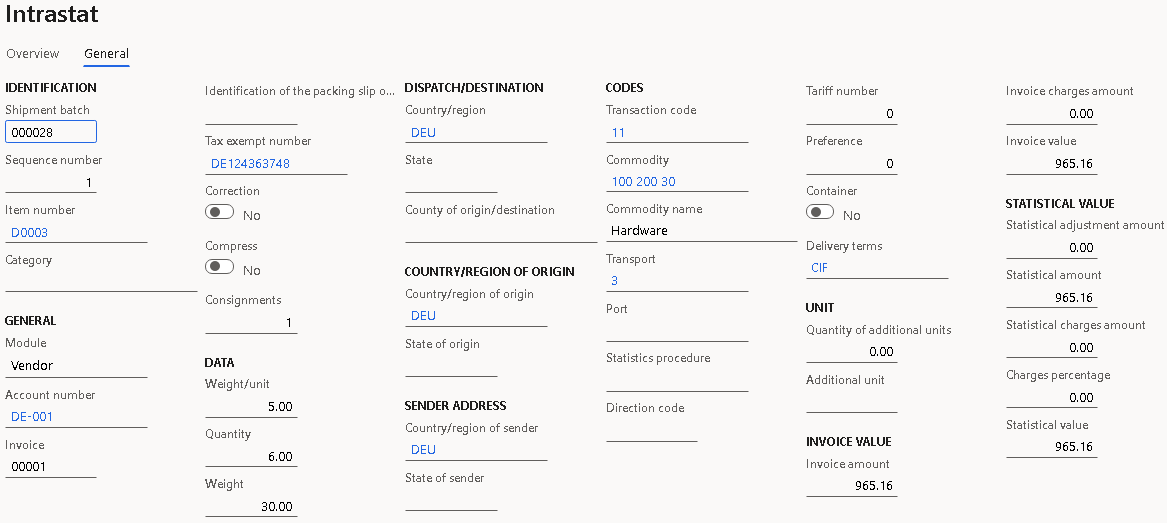Turn on the Container toggle

tap(820, 213)
